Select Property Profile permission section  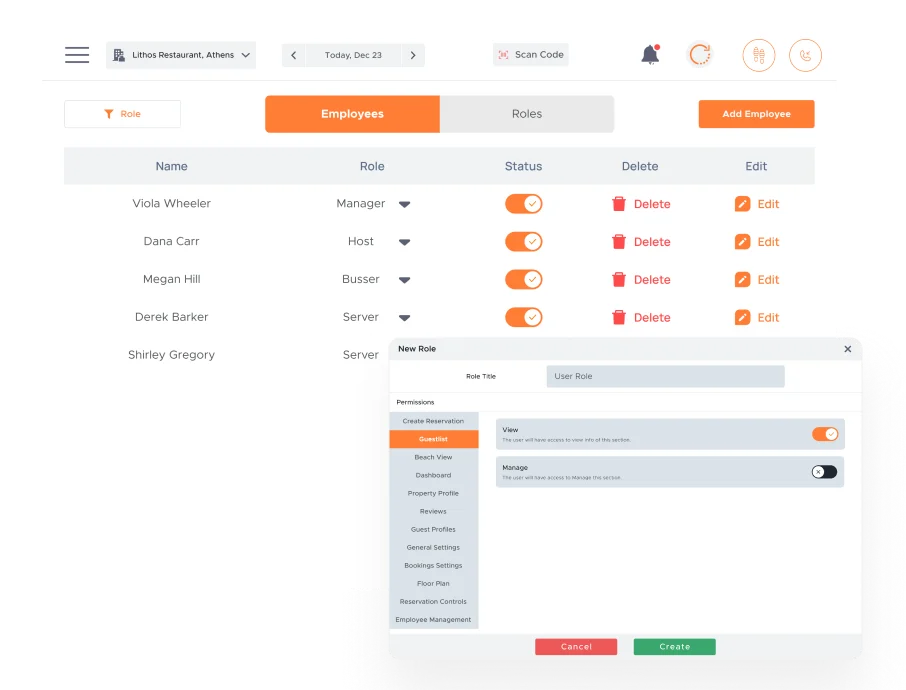click(x=434, y=494)
